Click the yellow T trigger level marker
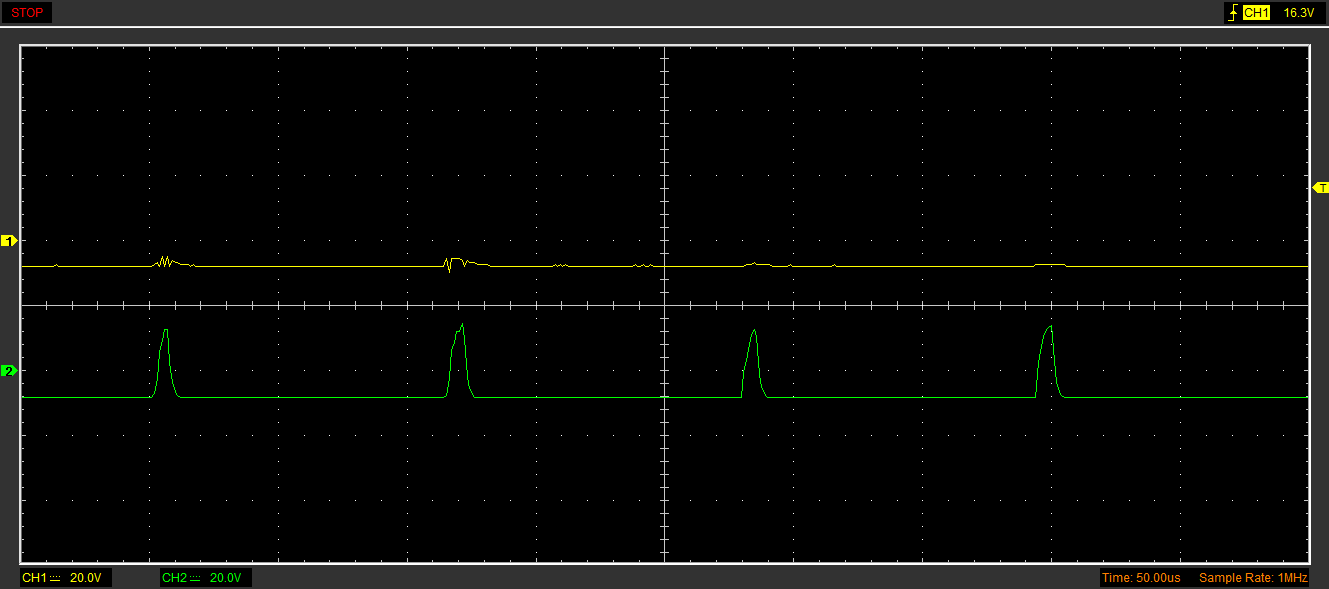 pos(1320,188)
